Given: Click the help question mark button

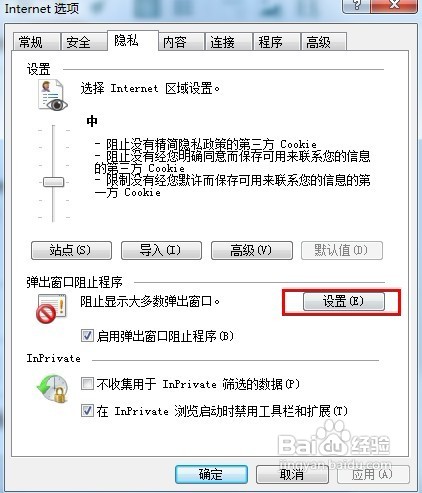Looking at the screenshot, I should point(357,5).
